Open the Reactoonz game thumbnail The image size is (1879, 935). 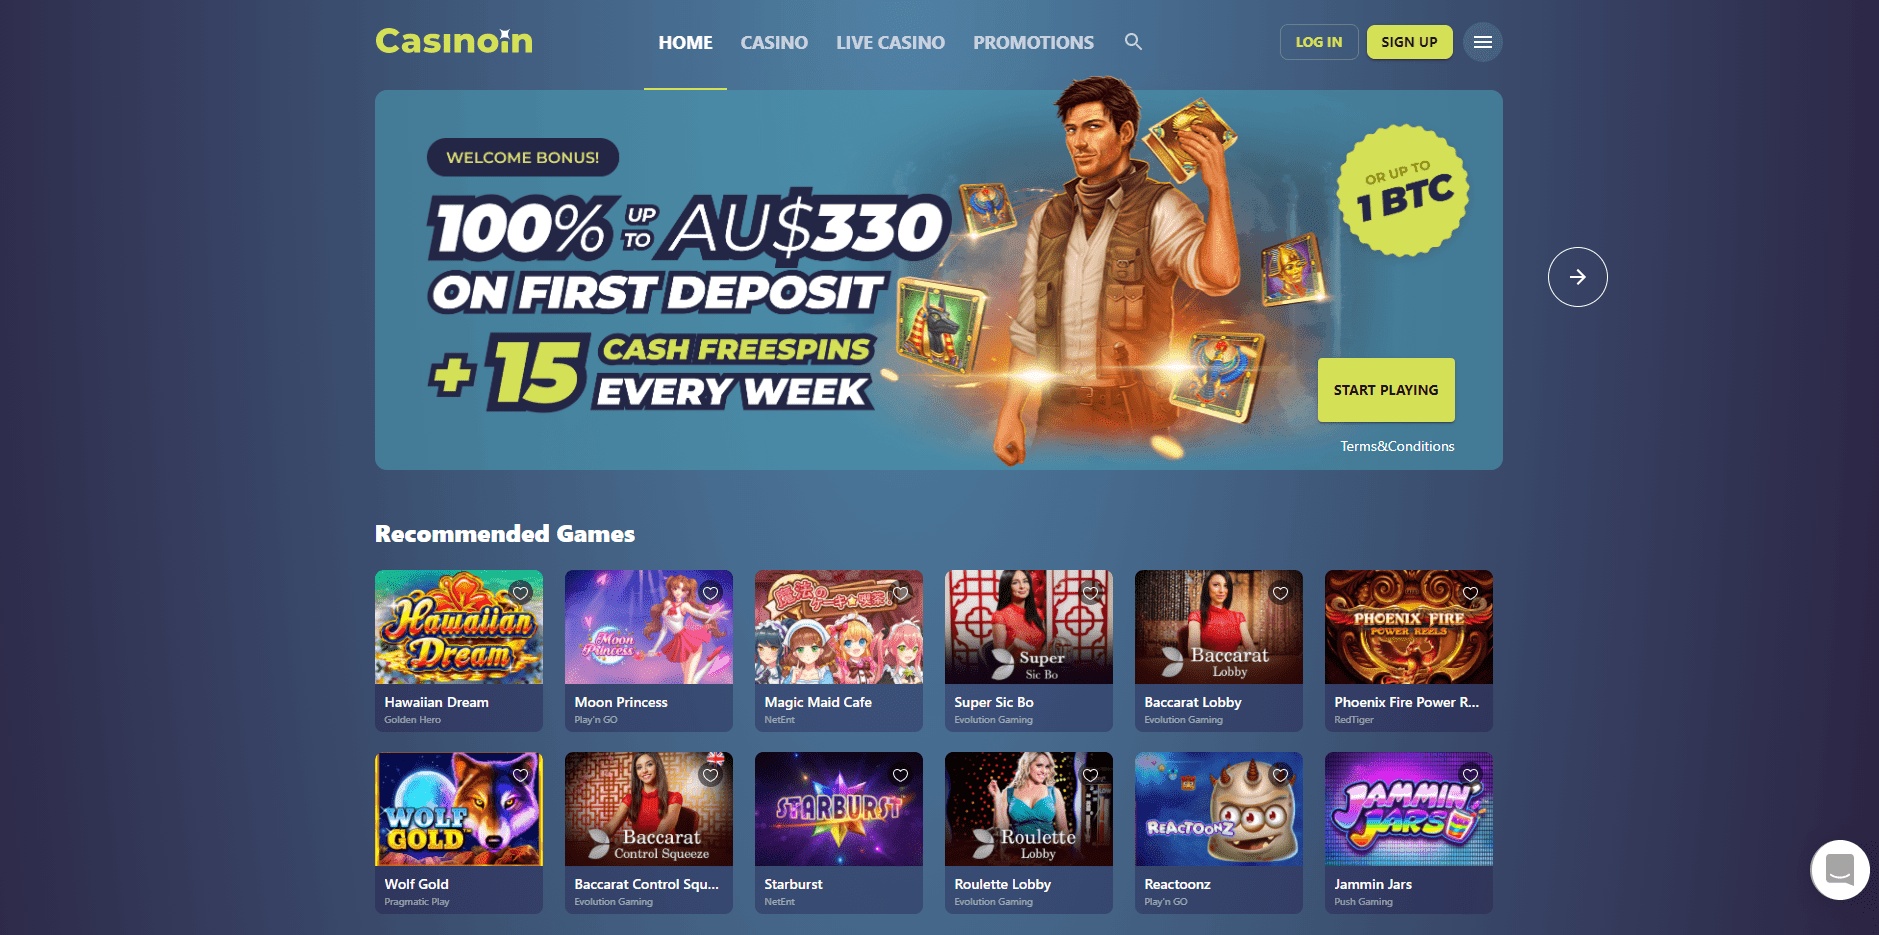tap(1218, 809)
